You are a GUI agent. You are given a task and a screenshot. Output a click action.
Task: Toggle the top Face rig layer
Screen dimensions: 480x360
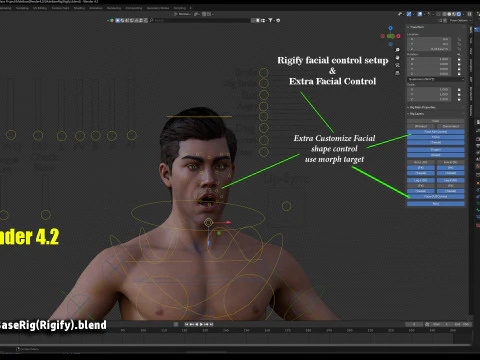tap(435, 121)
